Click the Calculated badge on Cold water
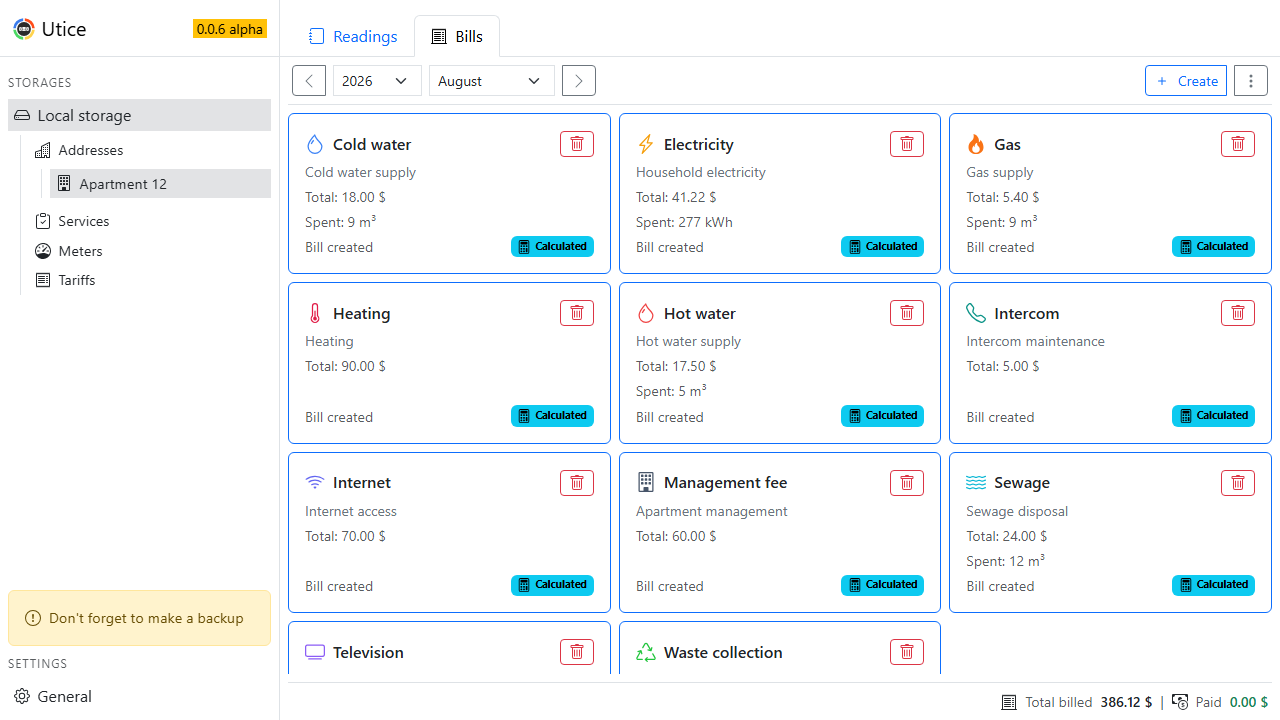Screen dimensions: 1280x720 coord(552,246)
